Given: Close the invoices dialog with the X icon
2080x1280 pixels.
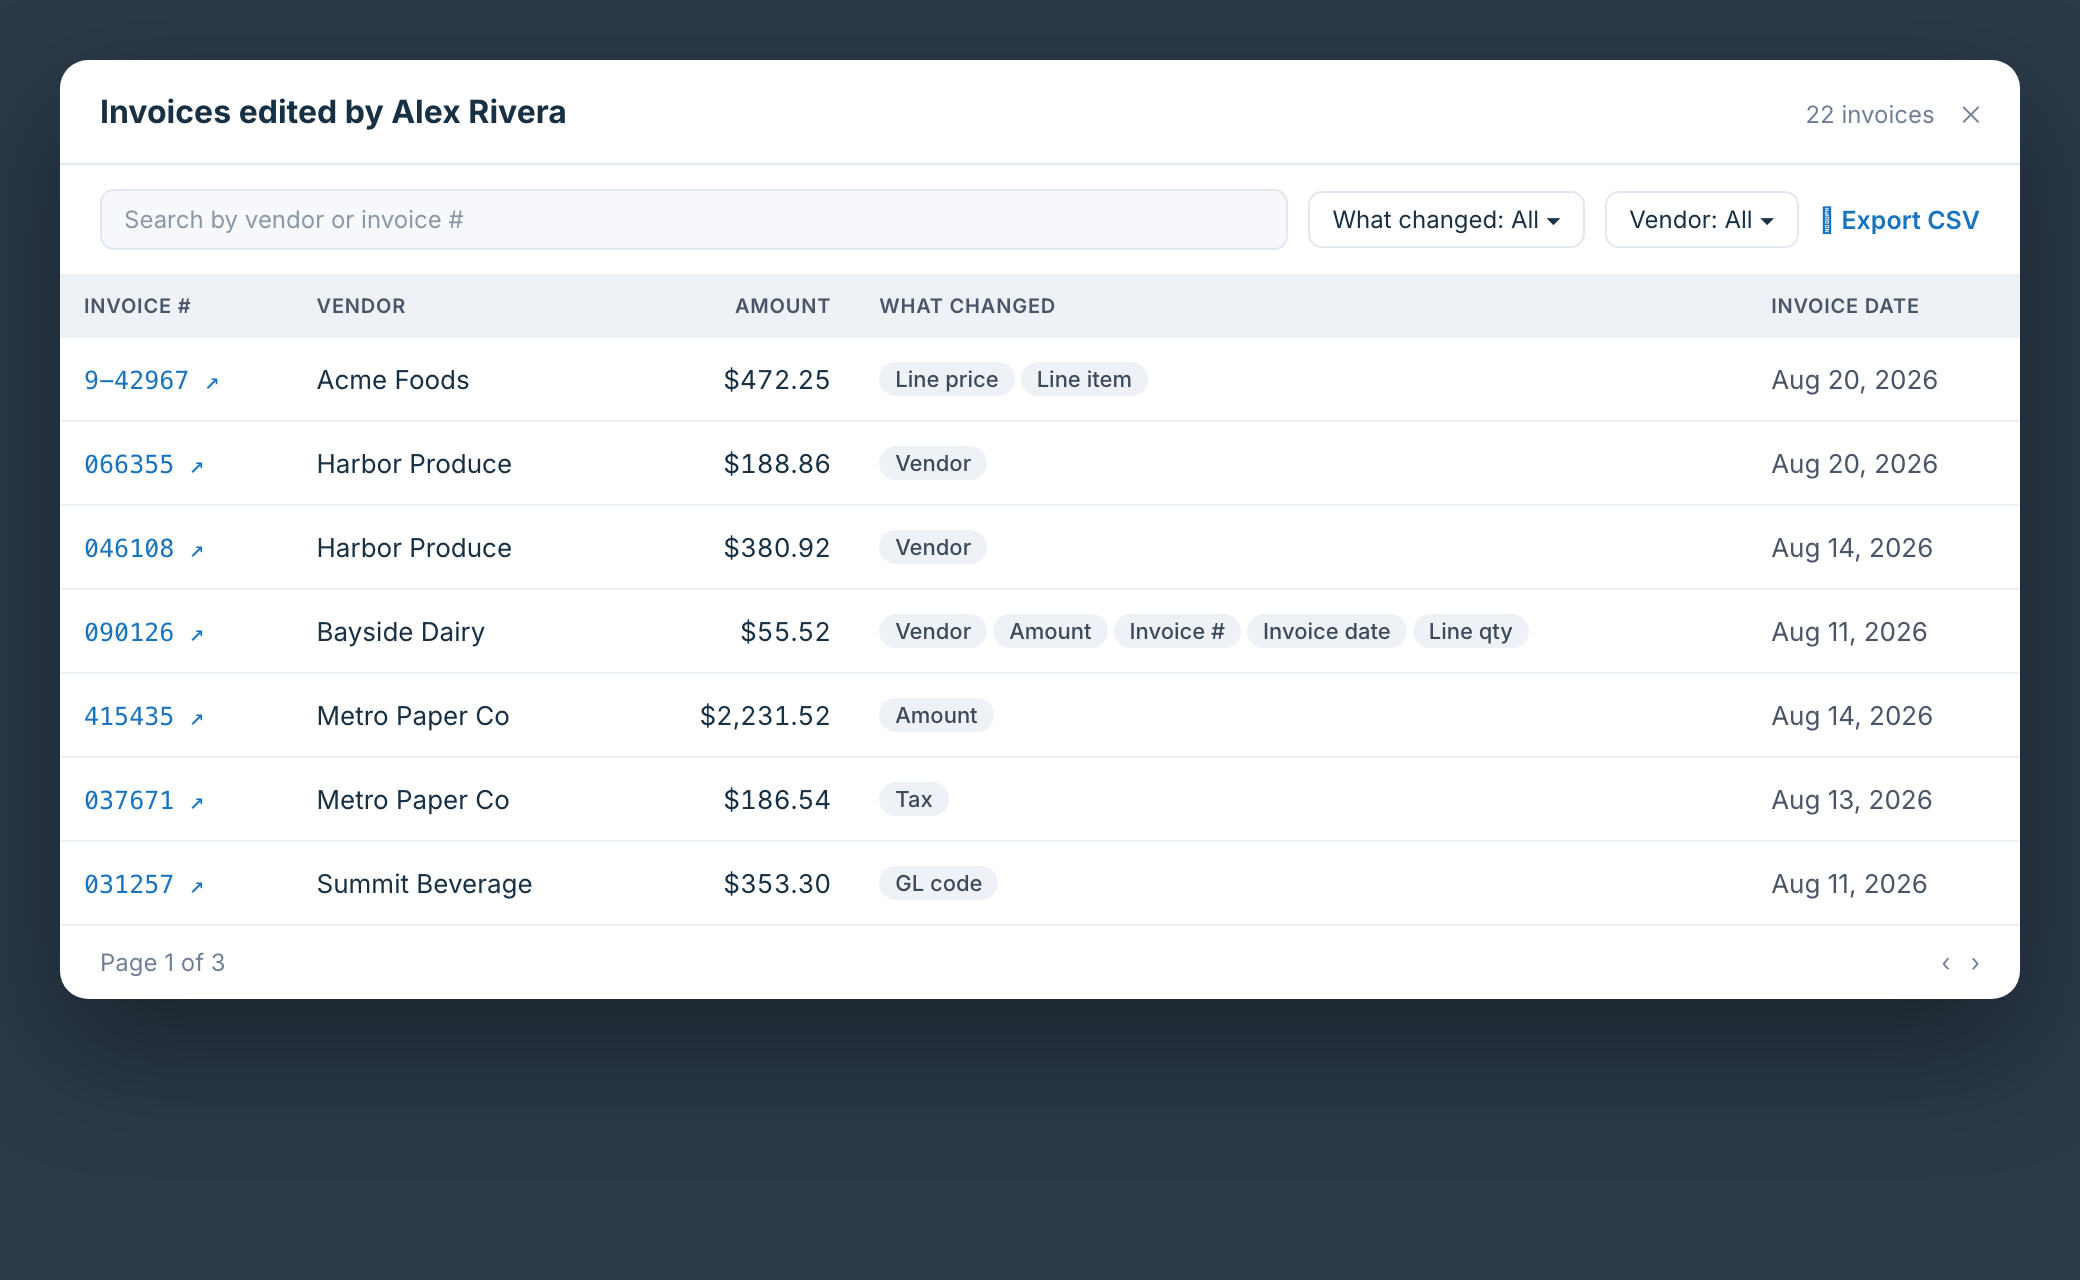Looking at the screenshot, I should pyautogui.click(x=1970, y=115).
